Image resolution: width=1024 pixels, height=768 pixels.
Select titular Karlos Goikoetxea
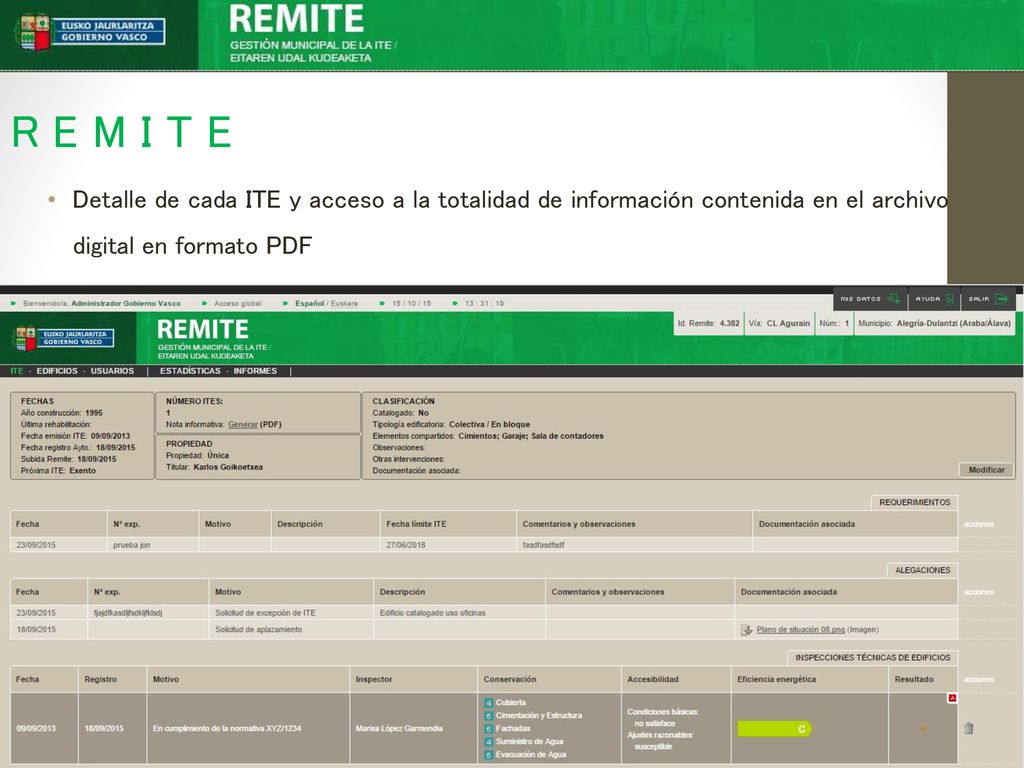(x=228, y=467)
